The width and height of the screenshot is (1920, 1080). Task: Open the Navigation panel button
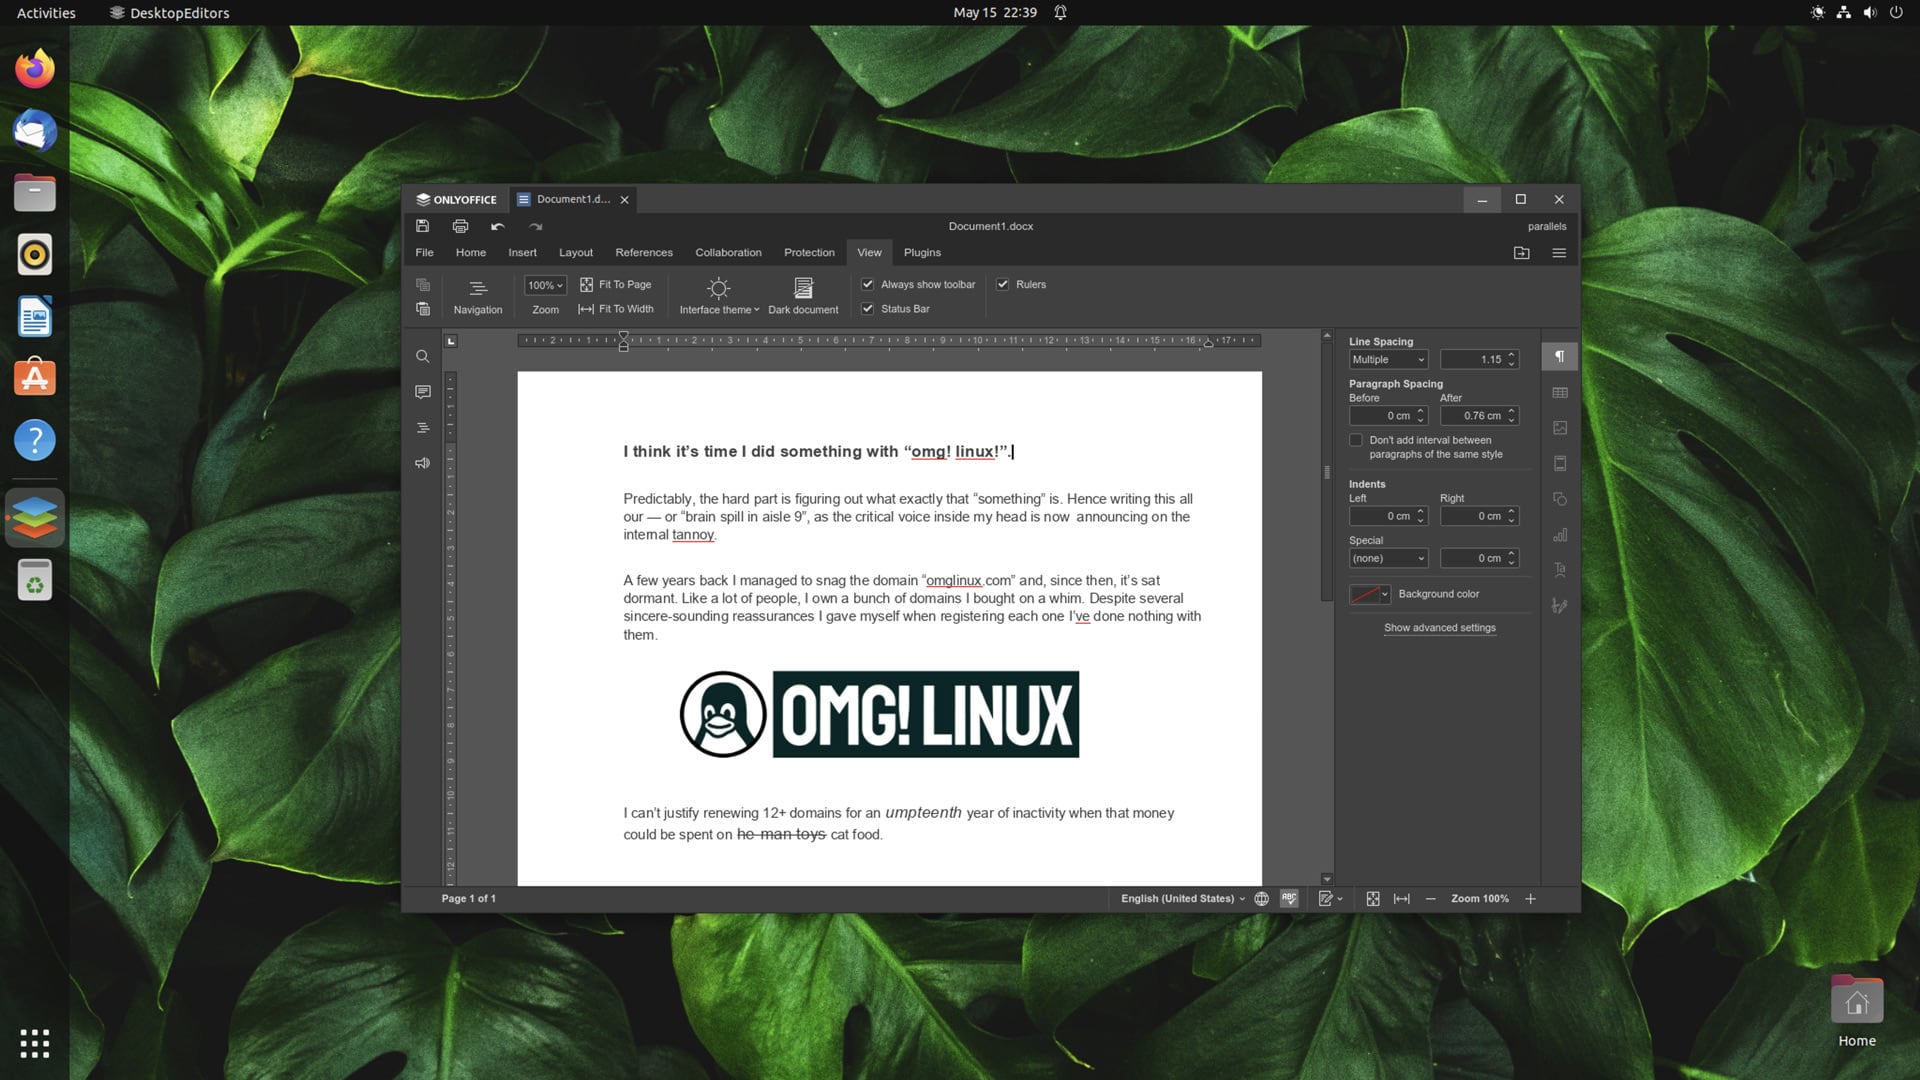click(x=478, y=296)
